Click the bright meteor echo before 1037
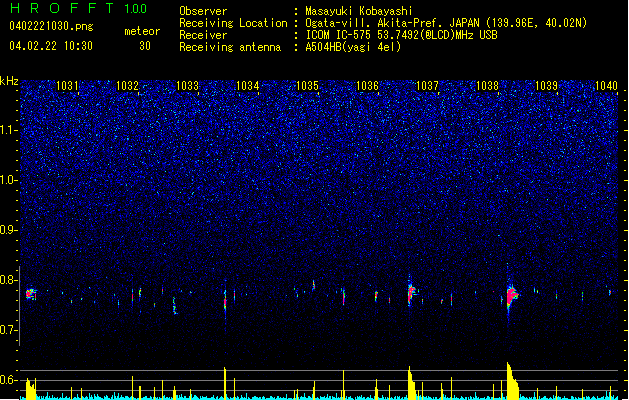Viewport: 629px width, 400px height. 411,294
